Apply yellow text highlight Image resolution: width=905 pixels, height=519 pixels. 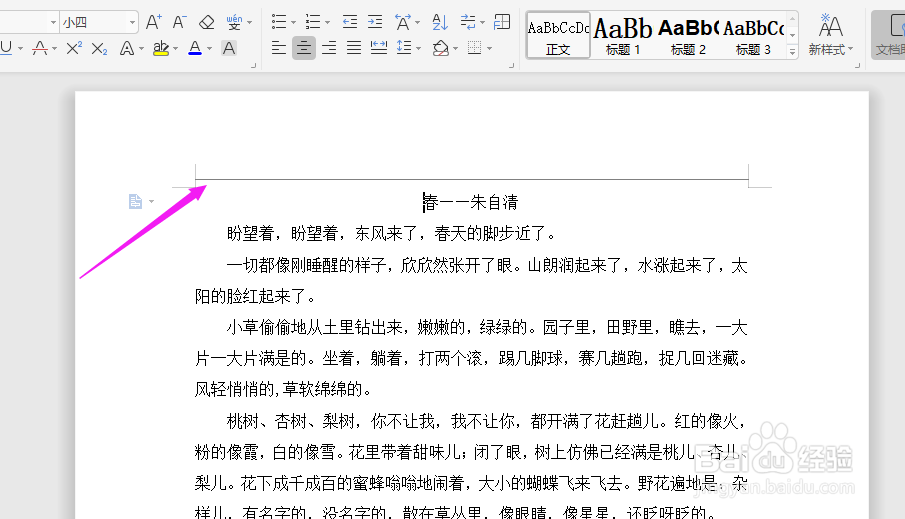click(x=161, y=48)
